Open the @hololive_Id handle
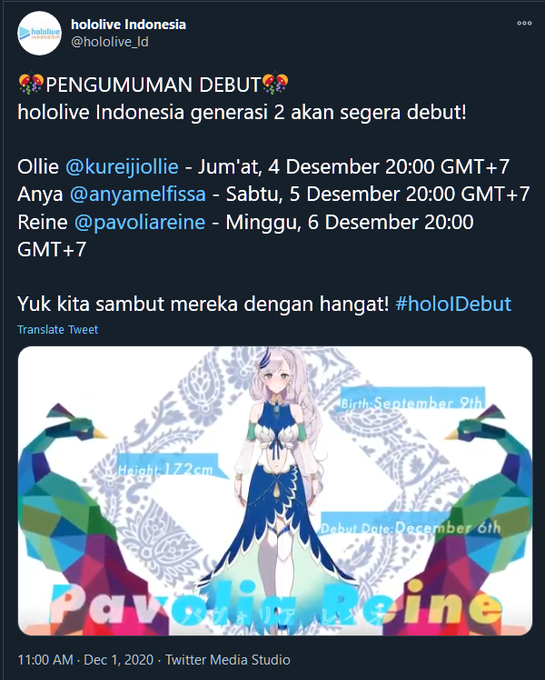 pyautogui.click(x=110, y=42)
